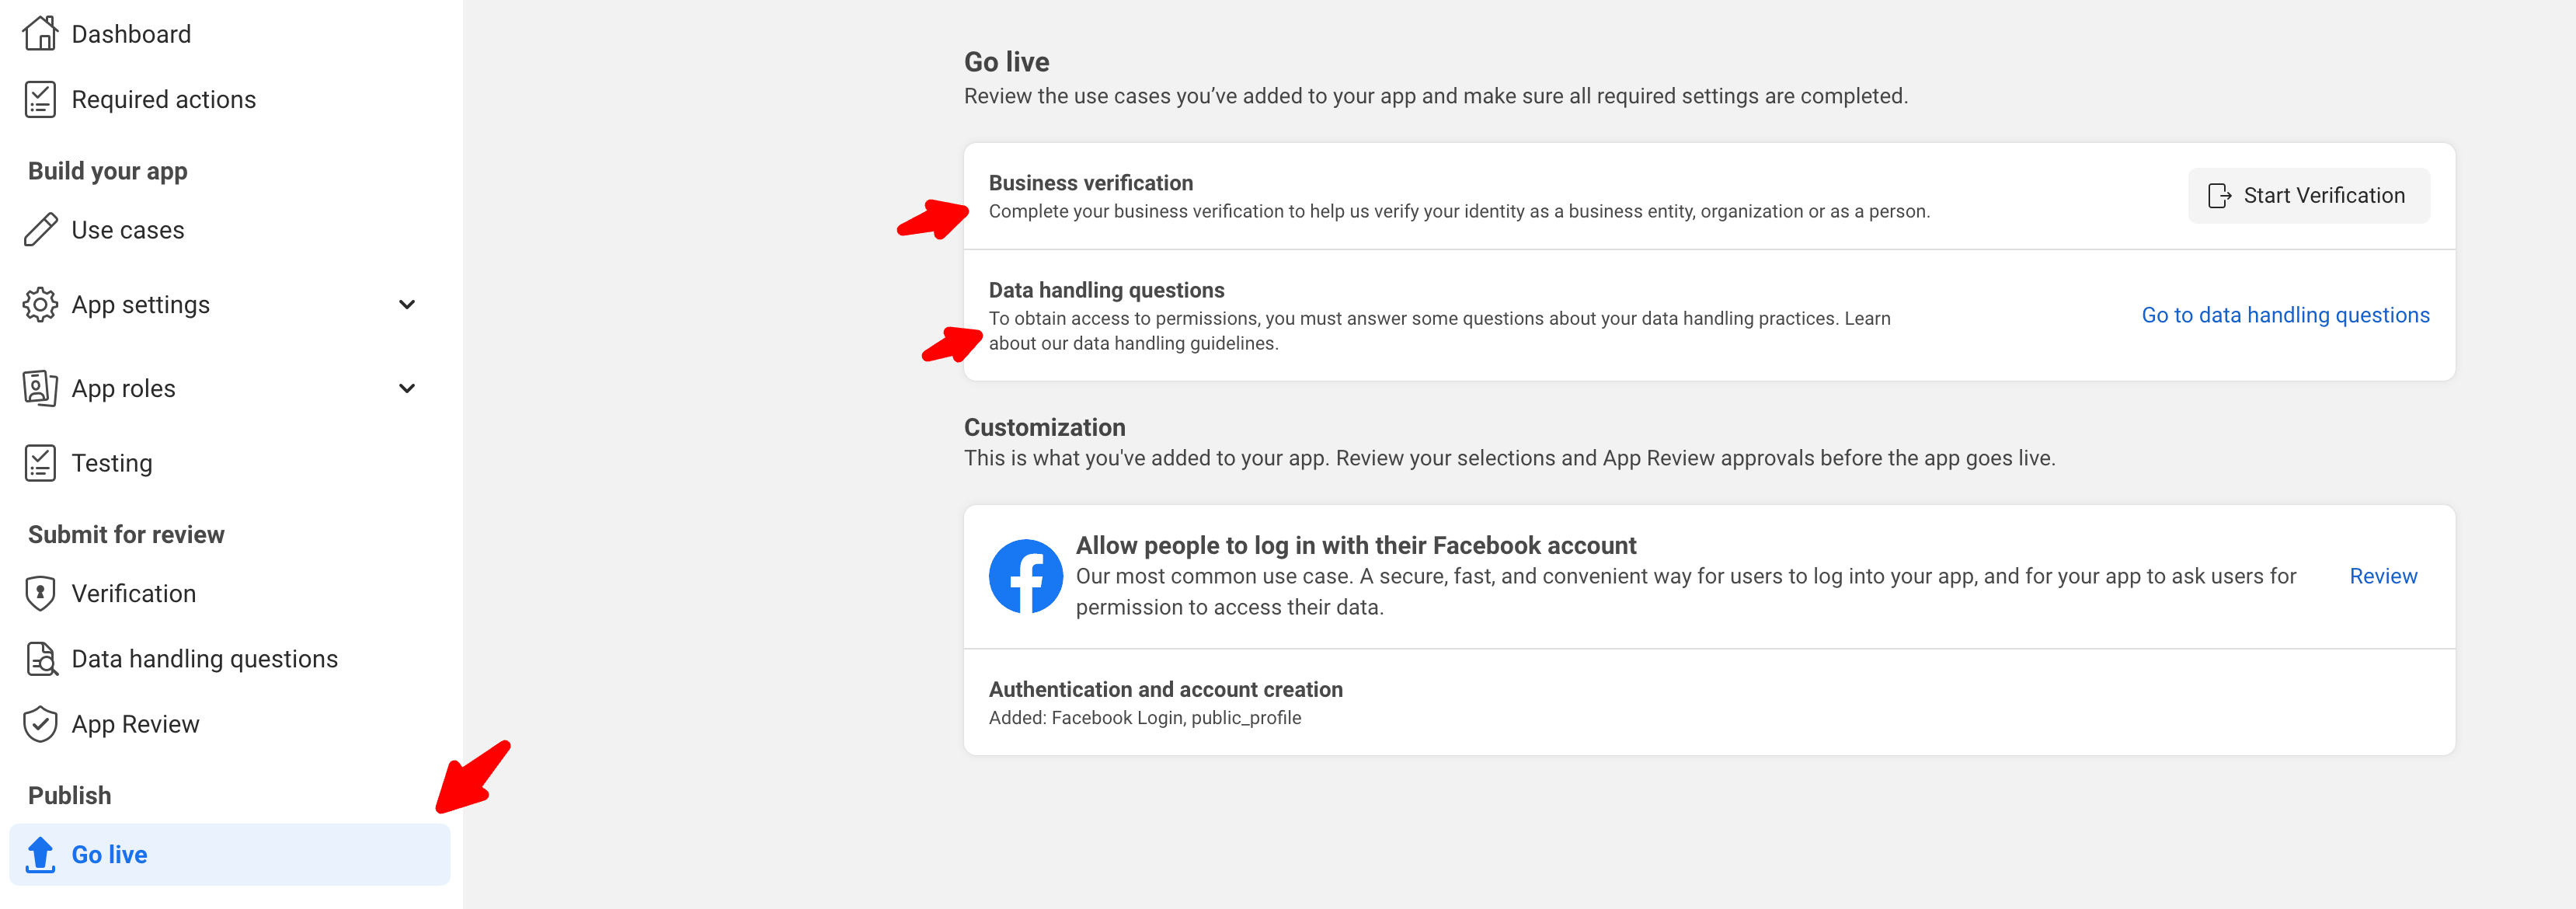Click the Dashboard house icon
Viewport: 2576px width, 909px height.
[x=40, y=34]
